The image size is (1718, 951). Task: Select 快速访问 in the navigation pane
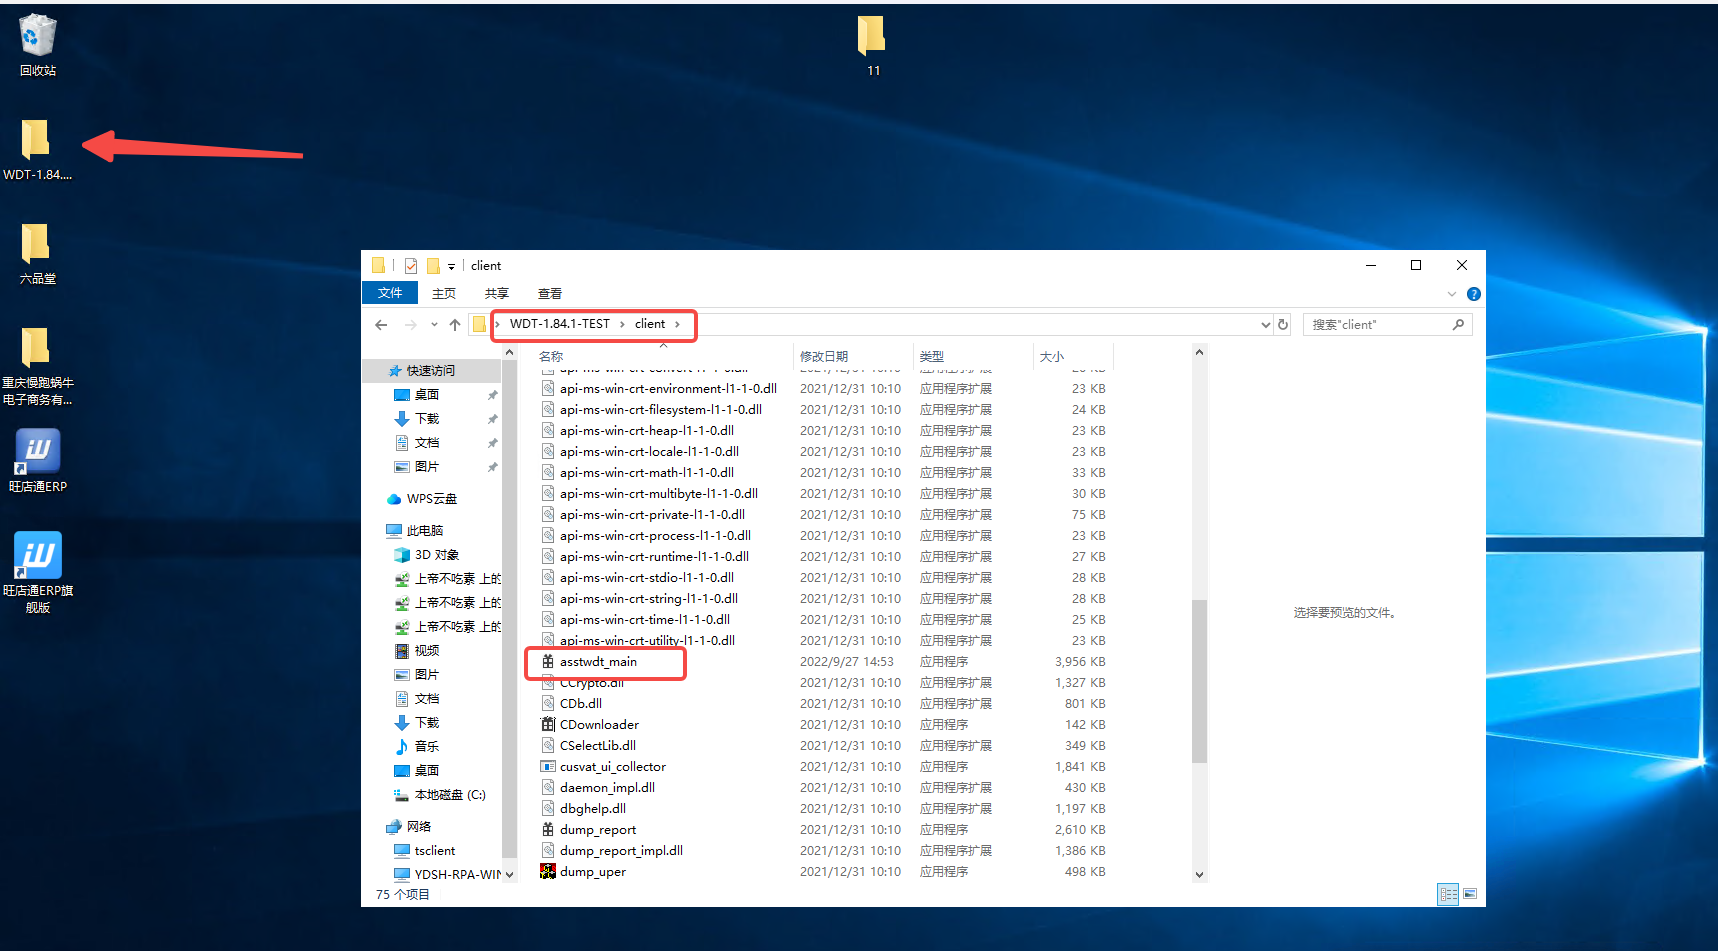coord(430,371)
